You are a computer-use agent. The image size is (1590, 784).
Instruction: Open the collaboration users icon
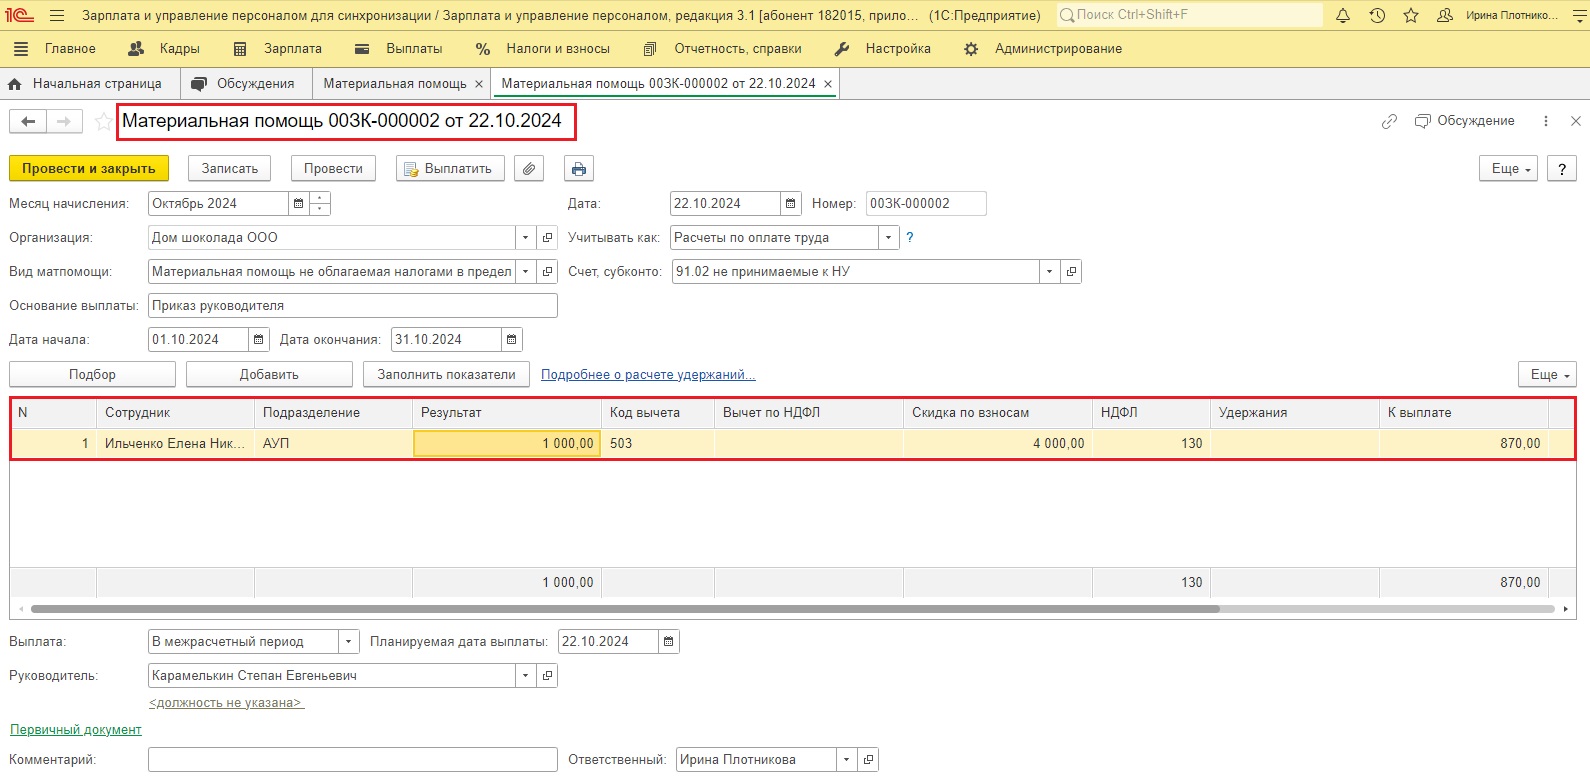click(1444, 15)
